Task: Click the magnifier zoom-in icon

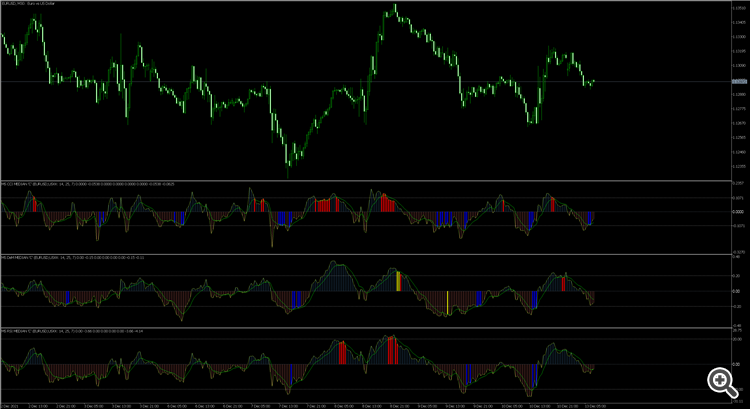Action: click(x=722, y=382)
